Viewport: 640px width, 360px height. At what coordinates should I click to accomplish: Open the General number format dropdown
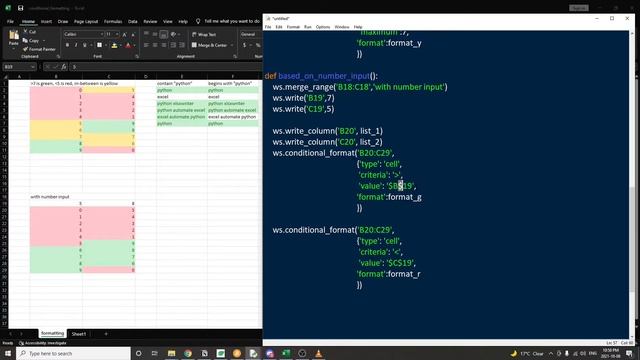coord(251,34)
